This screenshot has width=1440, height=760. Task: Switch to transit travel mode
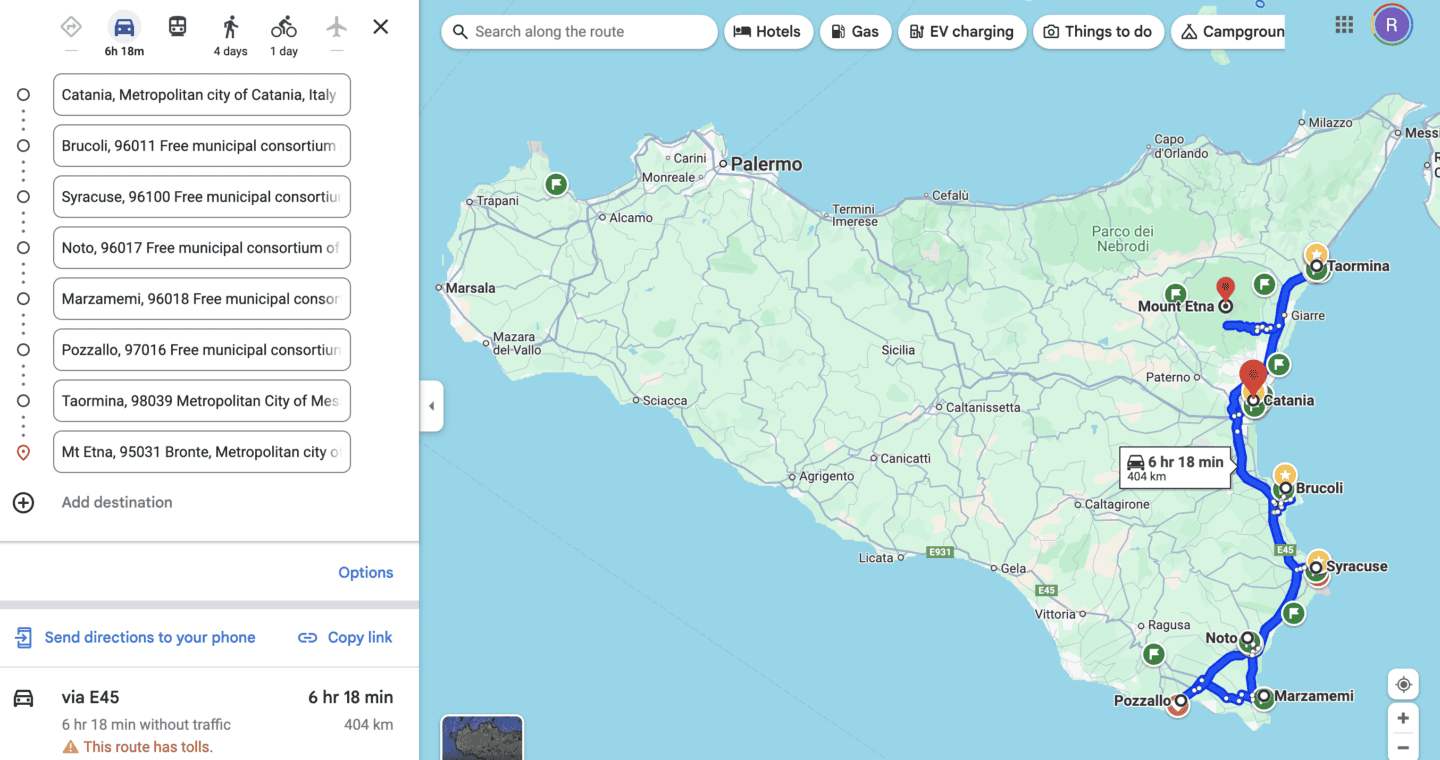177,27
